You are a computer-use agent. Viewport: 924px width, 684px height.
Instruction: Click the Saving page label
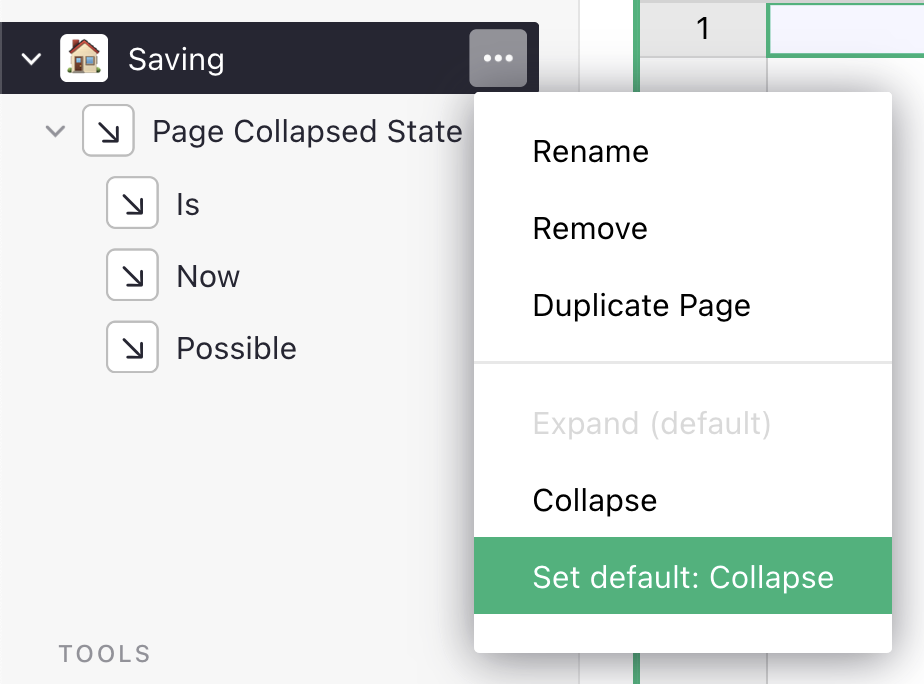177,59
